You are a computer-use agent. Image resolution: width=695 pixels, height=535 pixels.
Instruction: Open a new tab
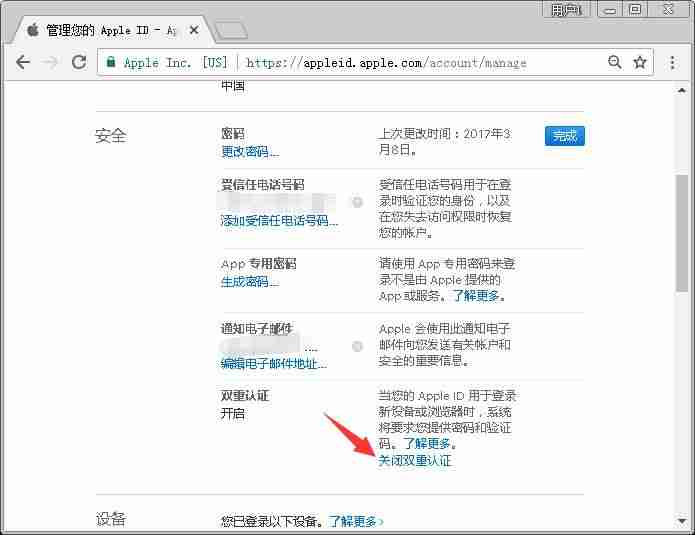230,30
